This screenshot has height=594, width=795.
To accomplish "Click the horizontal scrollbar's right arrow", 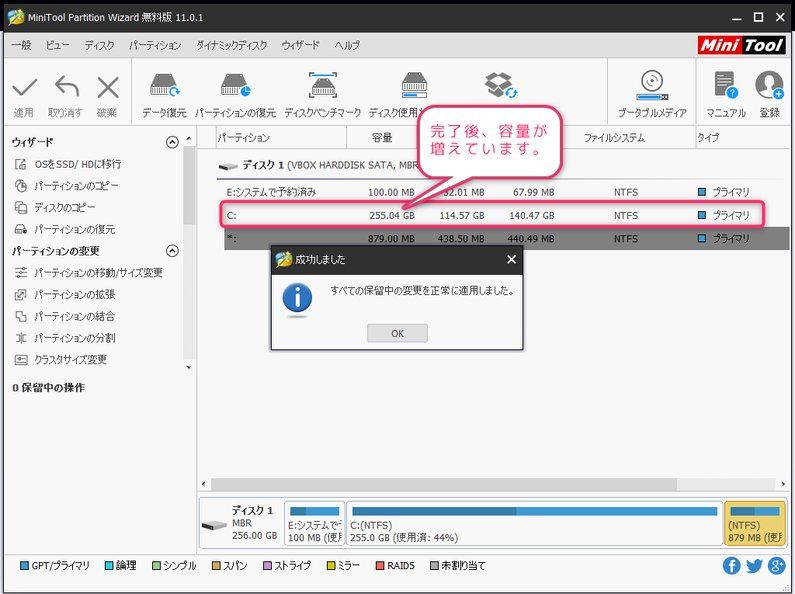I will (783, 484).
